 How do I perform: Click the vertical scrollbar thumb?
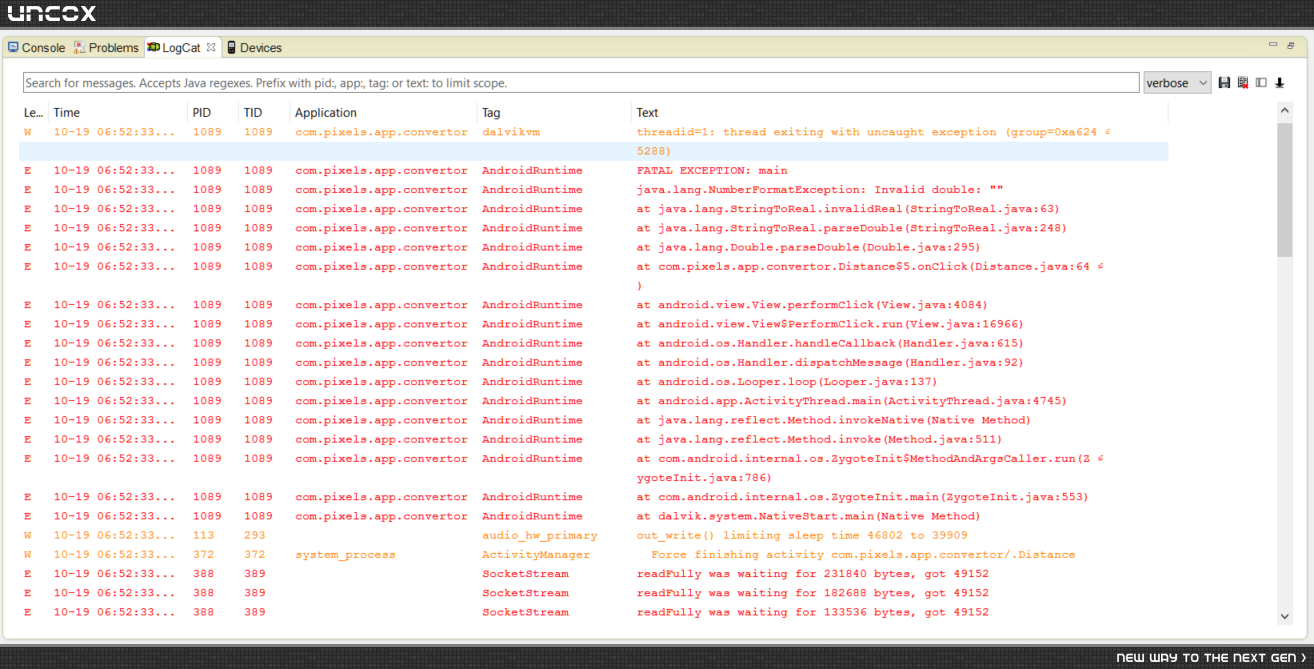point(1285,190)
